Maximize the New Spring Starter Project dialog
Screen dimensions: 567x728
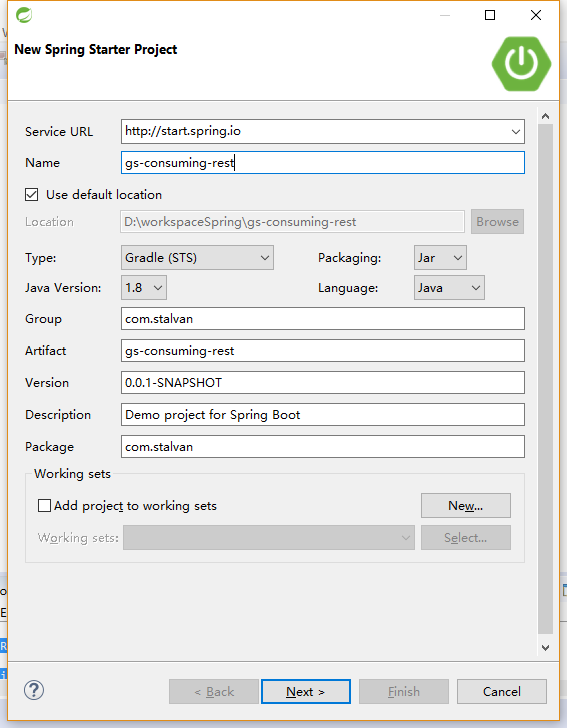tap(490, 15)
